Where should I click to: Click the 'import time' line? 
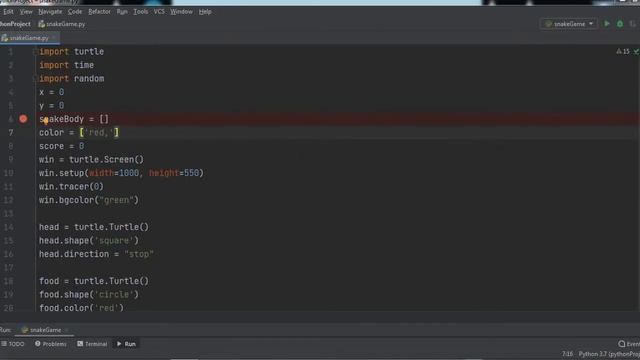(x=67, y=65)
